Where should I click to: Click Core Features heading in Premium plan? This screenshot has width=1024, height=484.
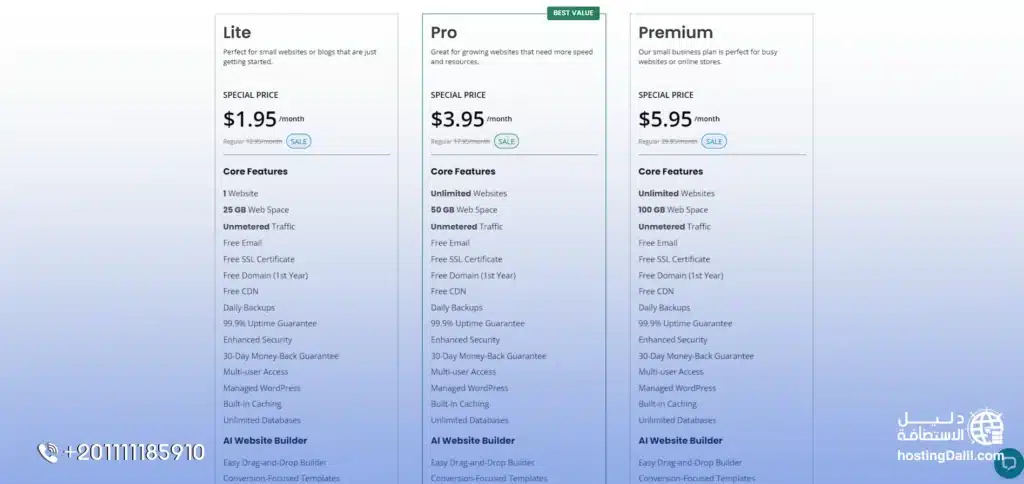670,171
